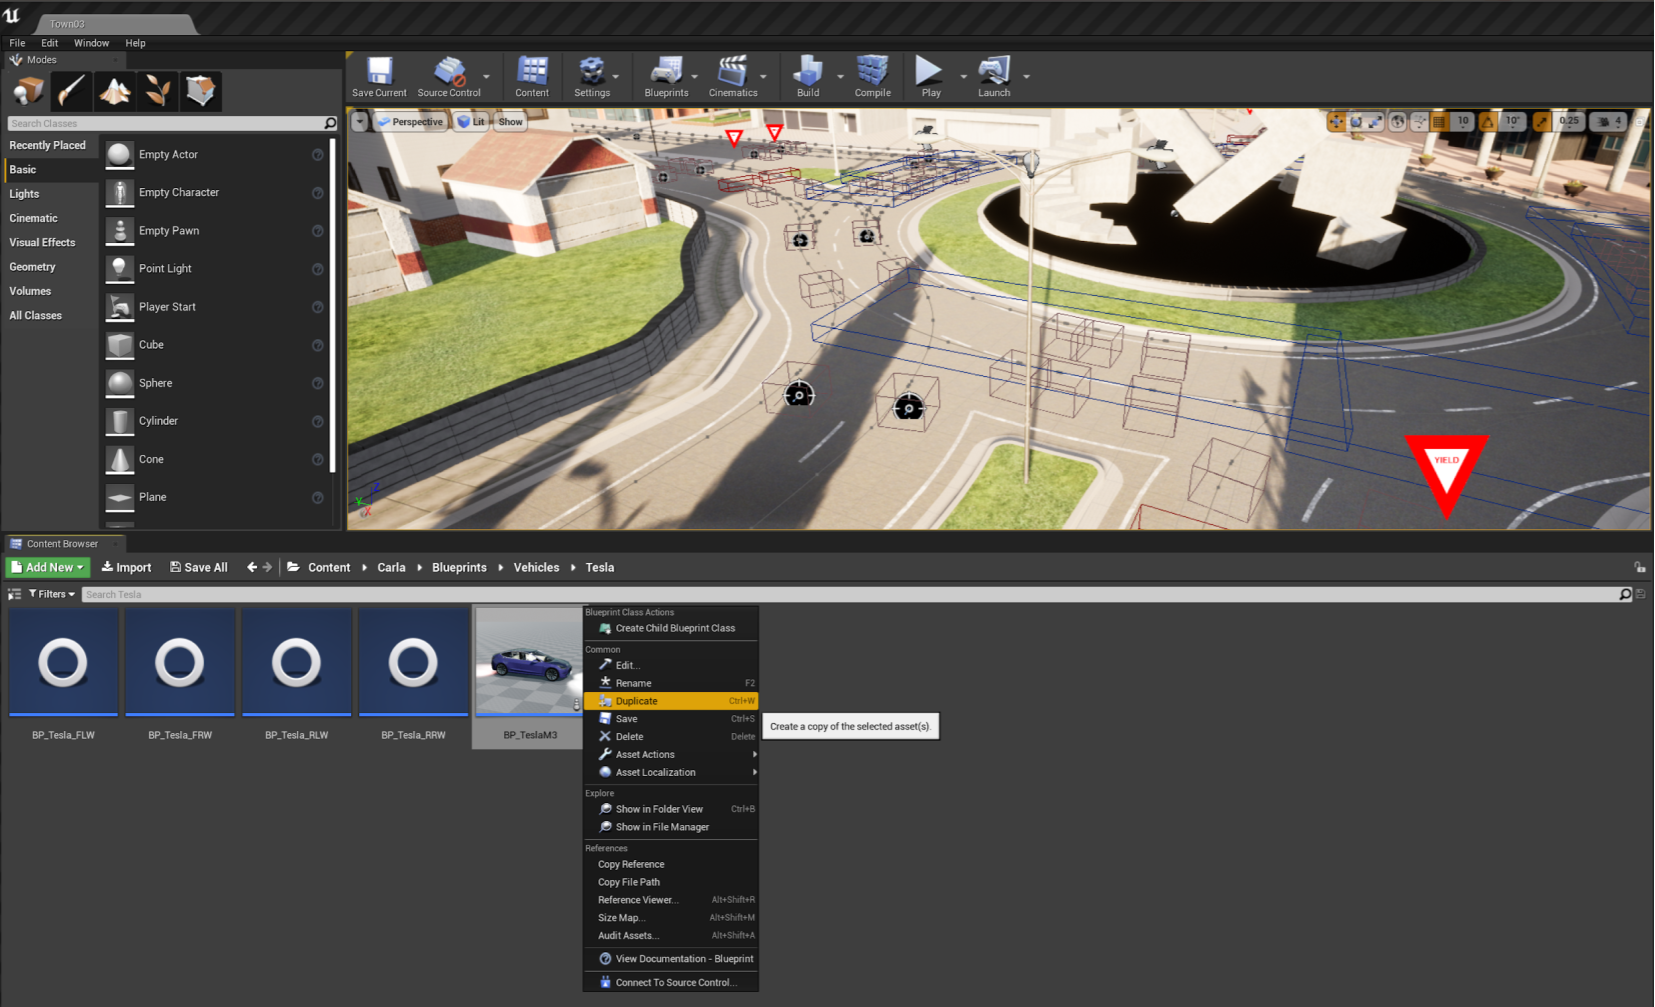This screenshot has height=1007, width=1655.
Task: Start the level with Play
Action: pos(931,77)
